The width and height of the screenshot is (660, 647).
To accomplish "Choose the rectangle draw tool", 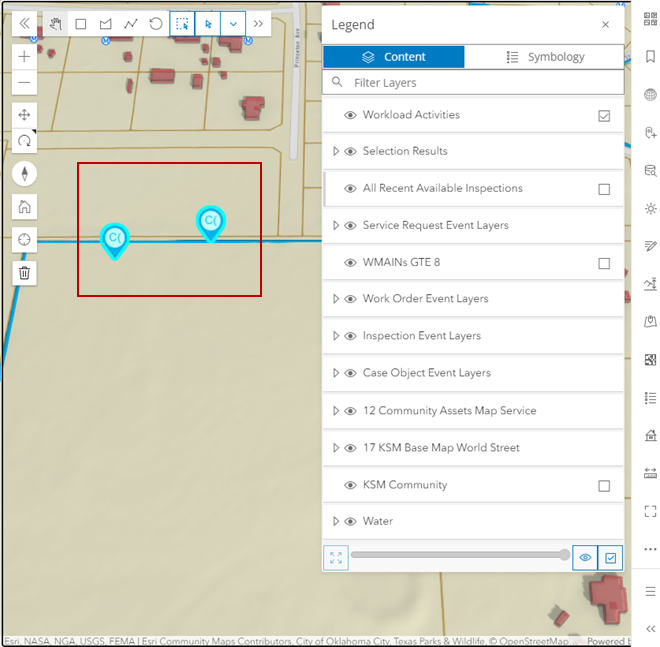I will click(81, 24).
